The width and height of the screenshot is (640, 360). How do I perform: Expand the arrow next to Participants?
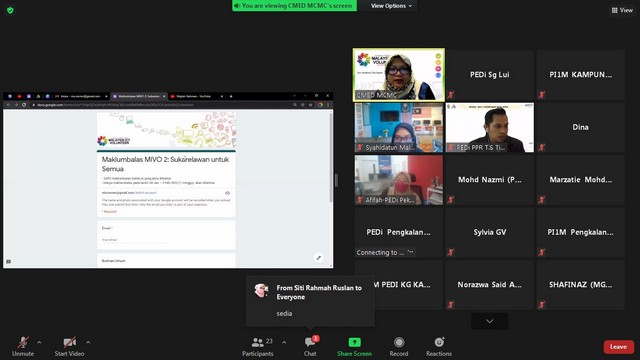coord(284,342)
